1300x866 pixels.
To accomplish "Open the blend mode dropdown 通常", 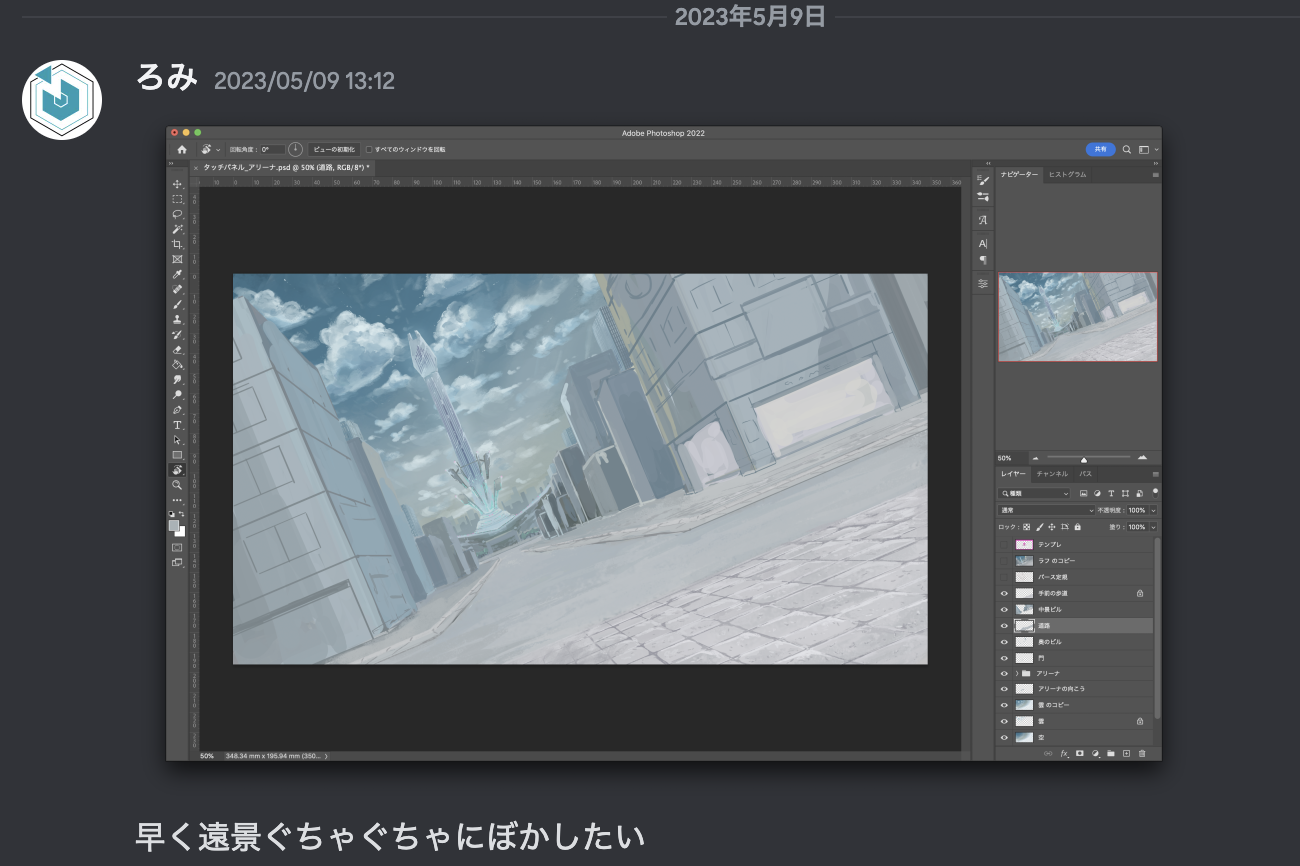I will point(1047,510).
